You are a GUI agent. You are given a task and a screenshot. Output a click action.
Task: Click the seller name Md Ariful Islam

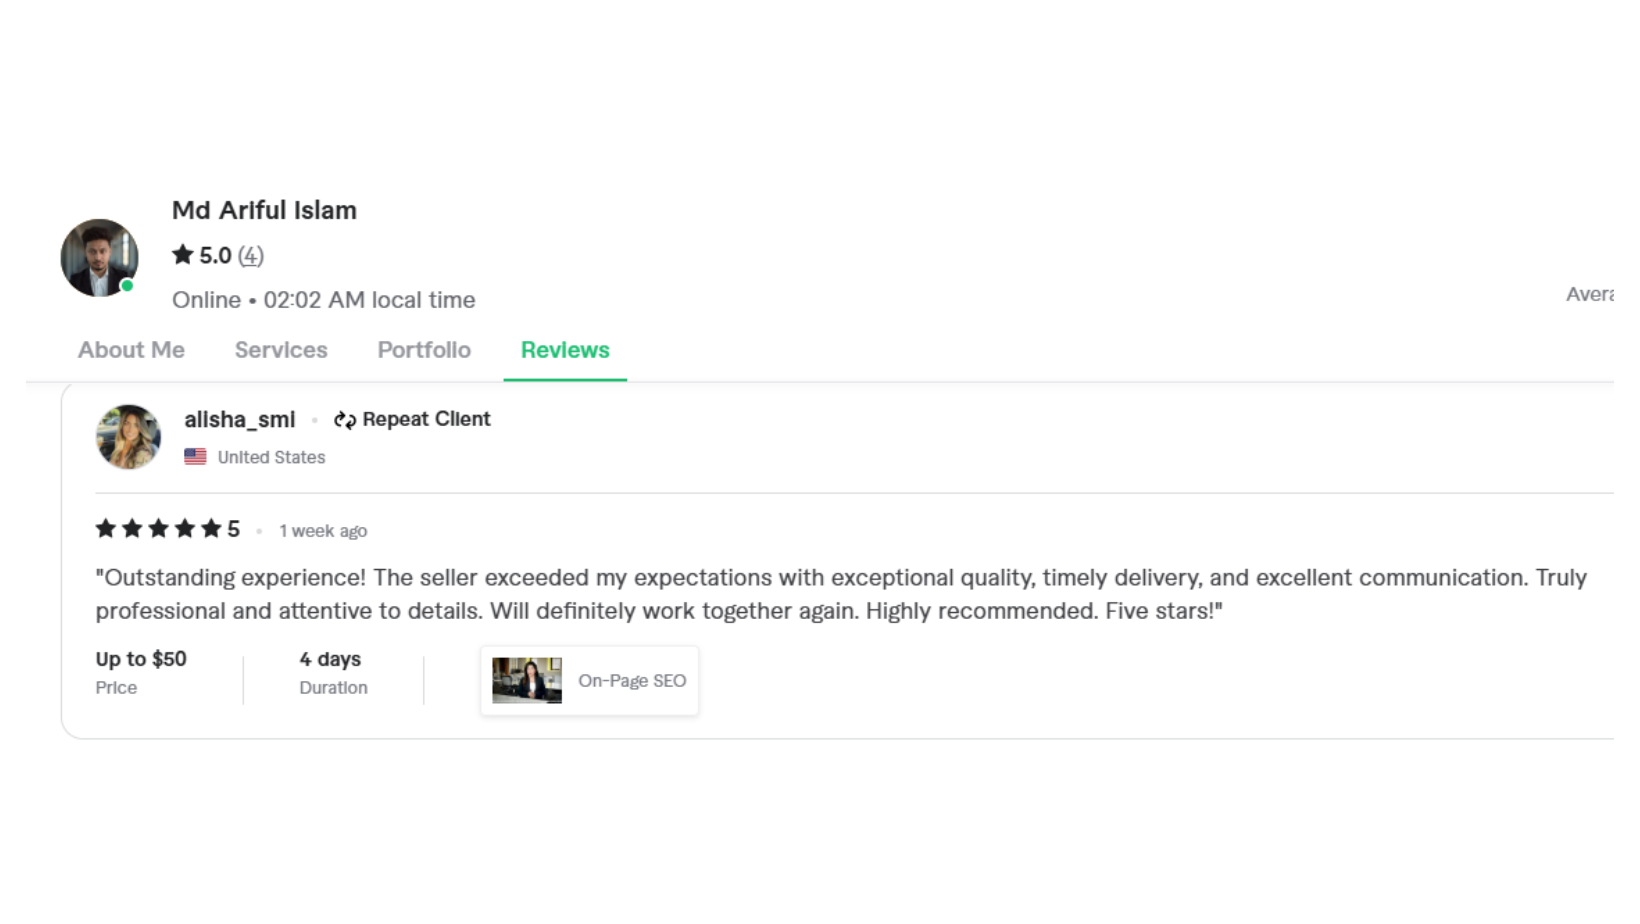(264, 210)
